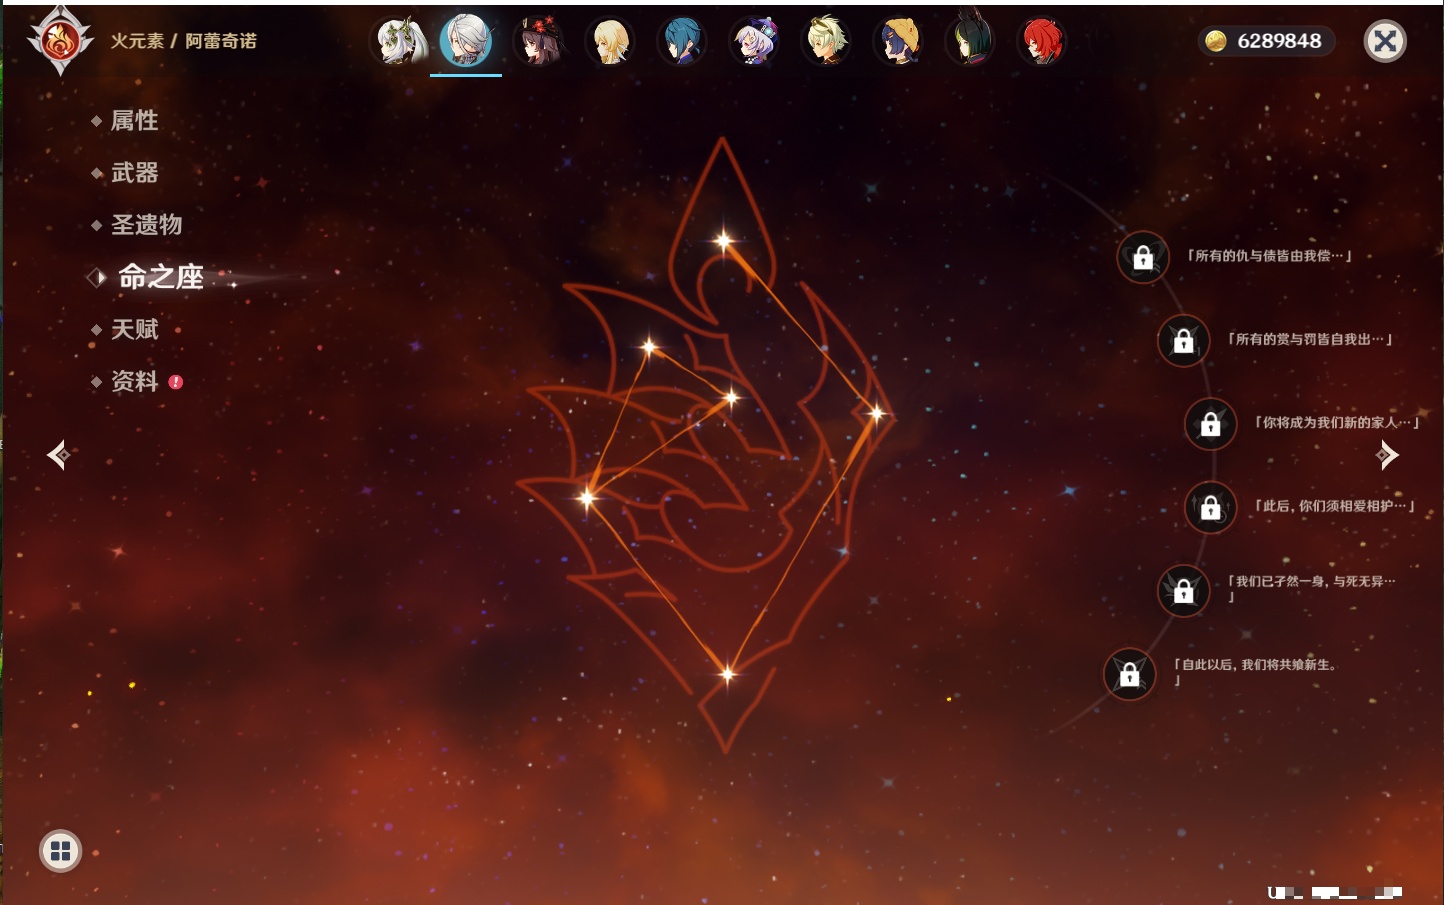Screen dimensions: 1444x905
Task: Open the lock icon beside 你将成为我们新的家人
Action: pyautogui.click(x=1210, y=423)
